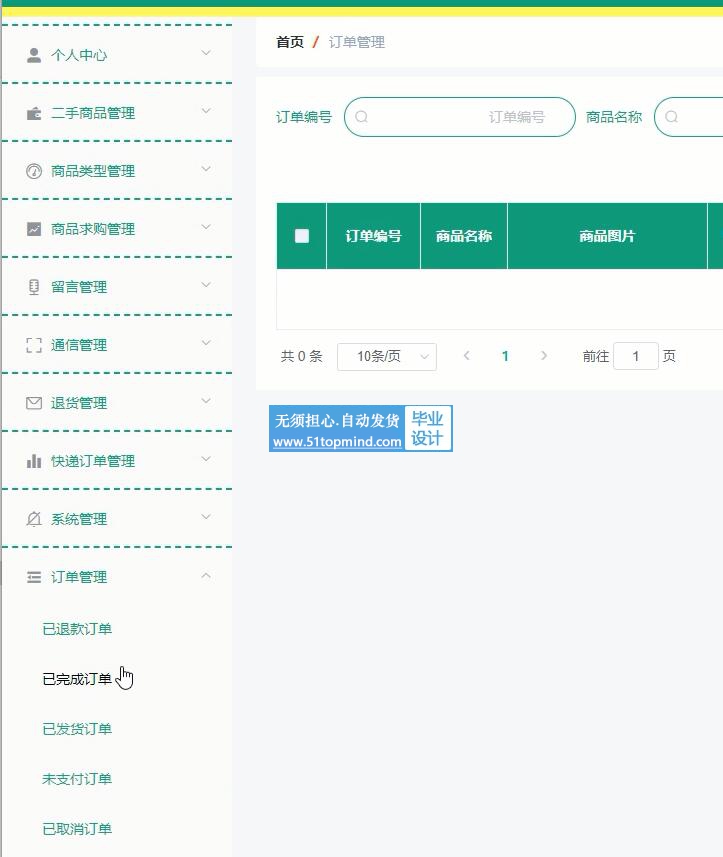Screen dimensions: 723x857
Task: Click the magnifier icon in 商品名称 search
Action: click(672, 116)
